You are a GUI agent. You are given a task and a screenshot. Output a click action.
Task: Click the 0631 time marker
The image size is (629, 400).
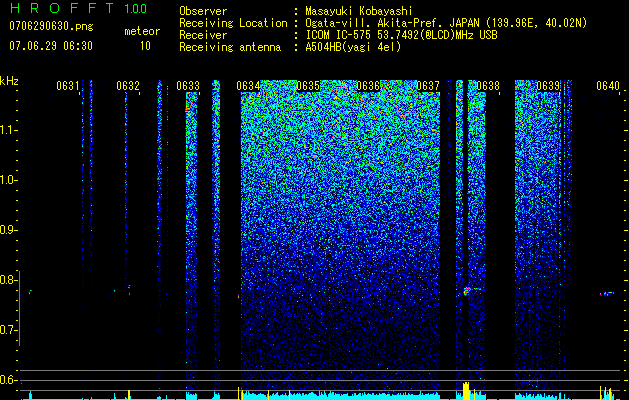[67, 86]
